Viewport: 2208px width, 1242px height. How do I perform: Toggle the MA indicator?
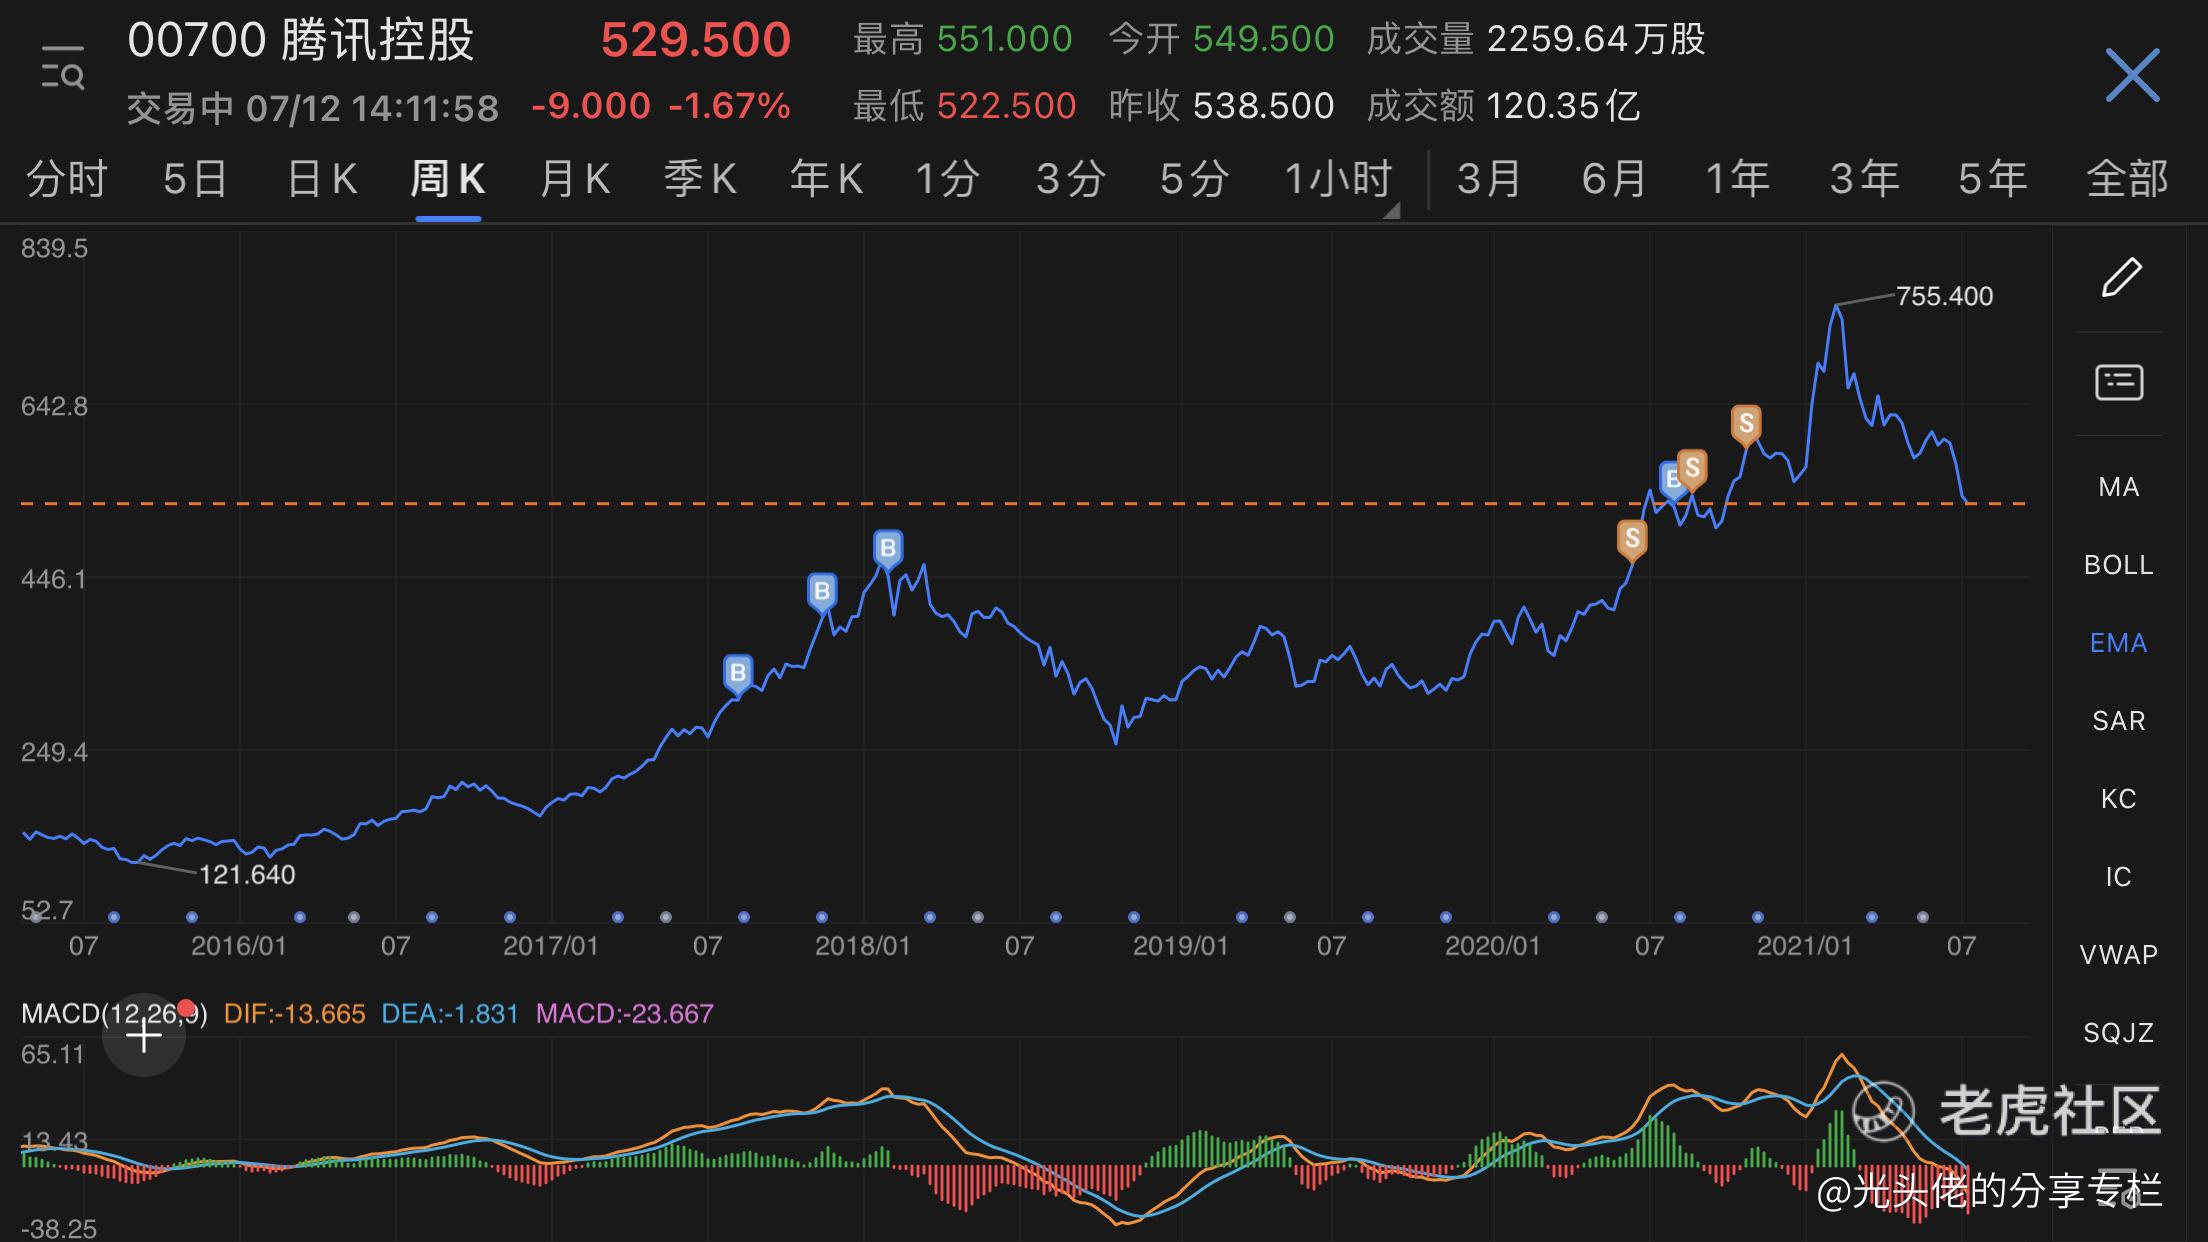pos(2118,487)
